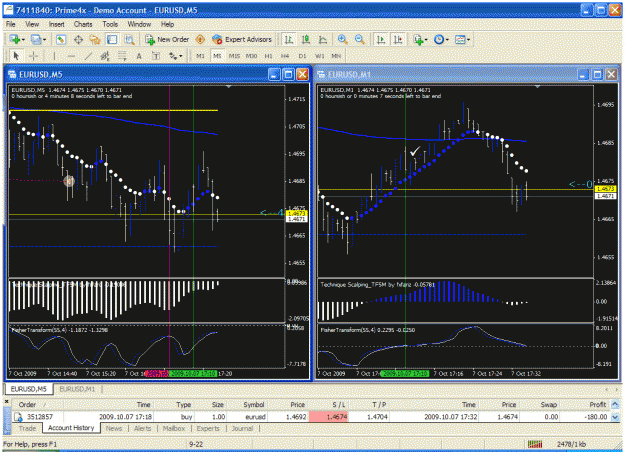This screenshot has width=625, height=452.
Task: Open the Journal tab in Terminal
Action: [x=242, y=428]
